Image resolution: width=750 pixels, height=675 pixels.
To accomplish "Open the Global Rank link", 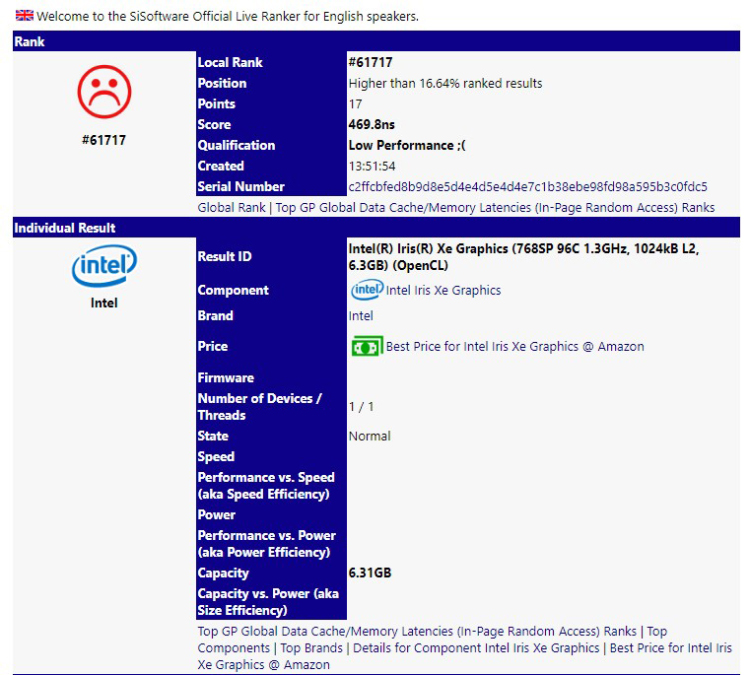I will [232, 208].
